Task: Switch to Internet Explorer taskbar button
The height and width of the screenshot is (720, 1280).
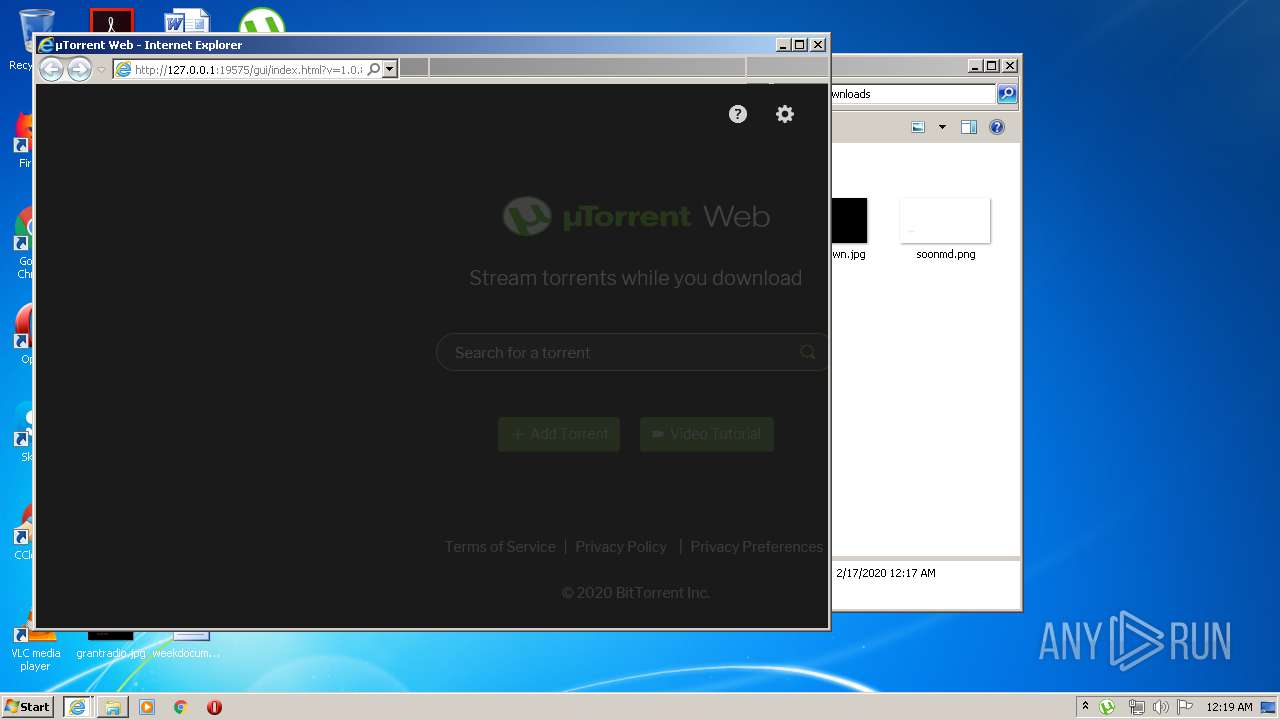Action: 77,707
